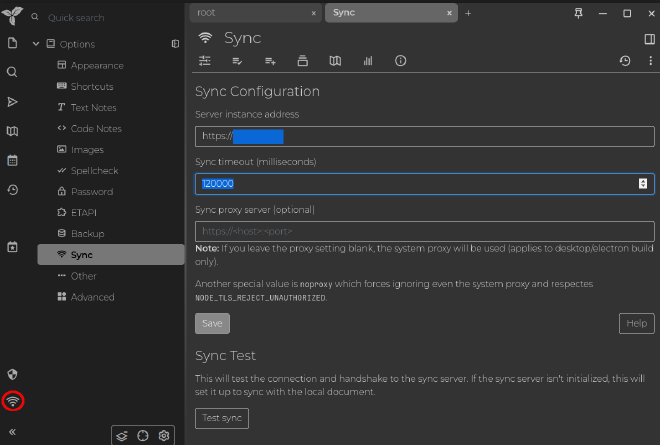The image size is (660, 445).
Task: Click the protected session shield icon
Action: (13, 374)
